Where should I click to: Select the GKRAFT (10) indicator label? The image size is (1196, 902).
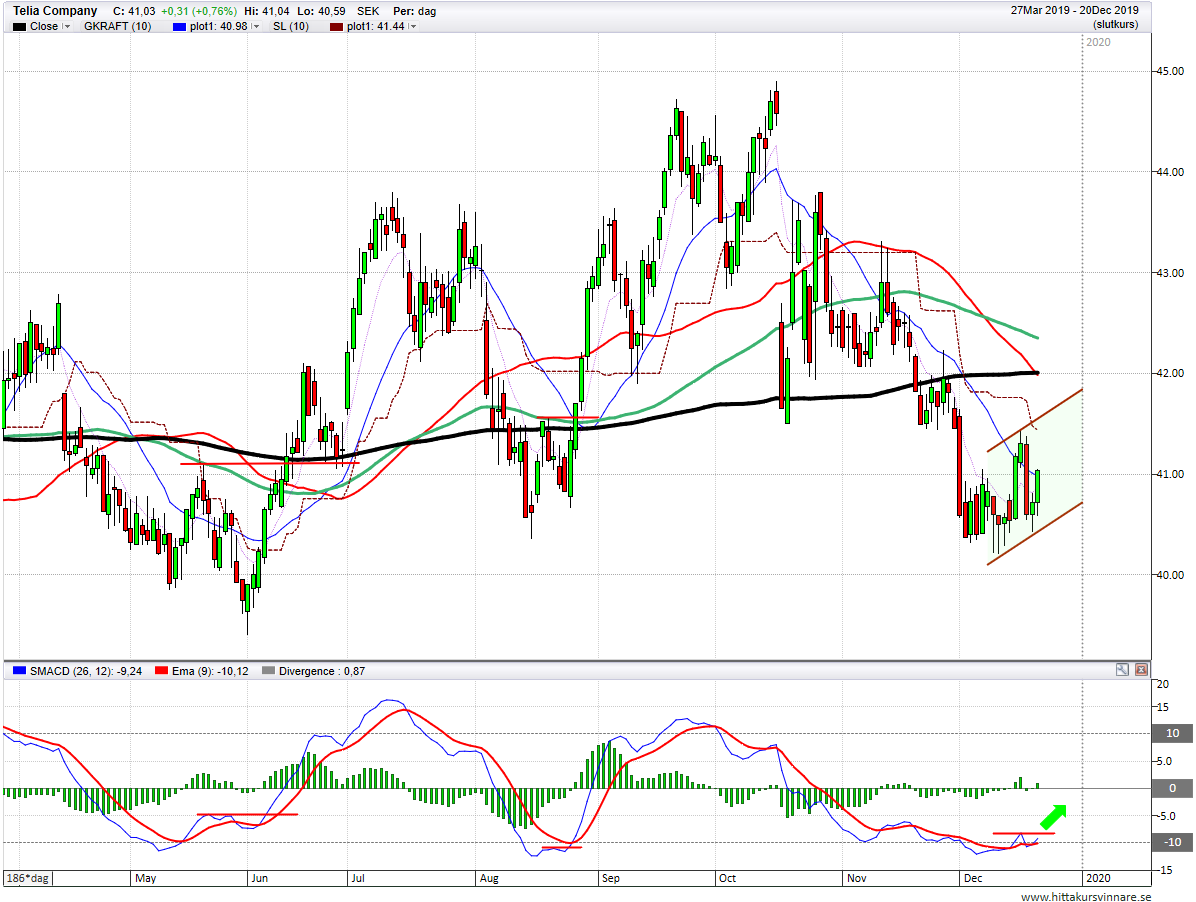point(117,26)
